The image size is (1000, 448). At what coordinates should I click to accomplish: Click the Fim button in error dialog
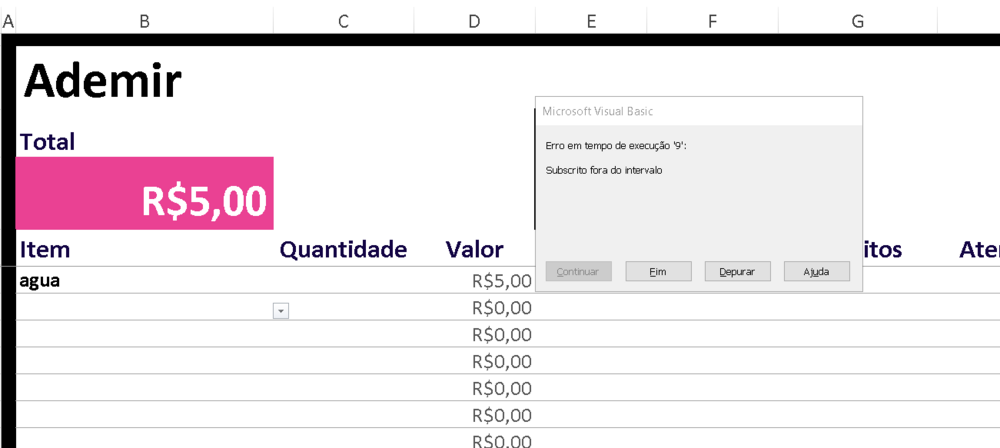coord(658,271)
